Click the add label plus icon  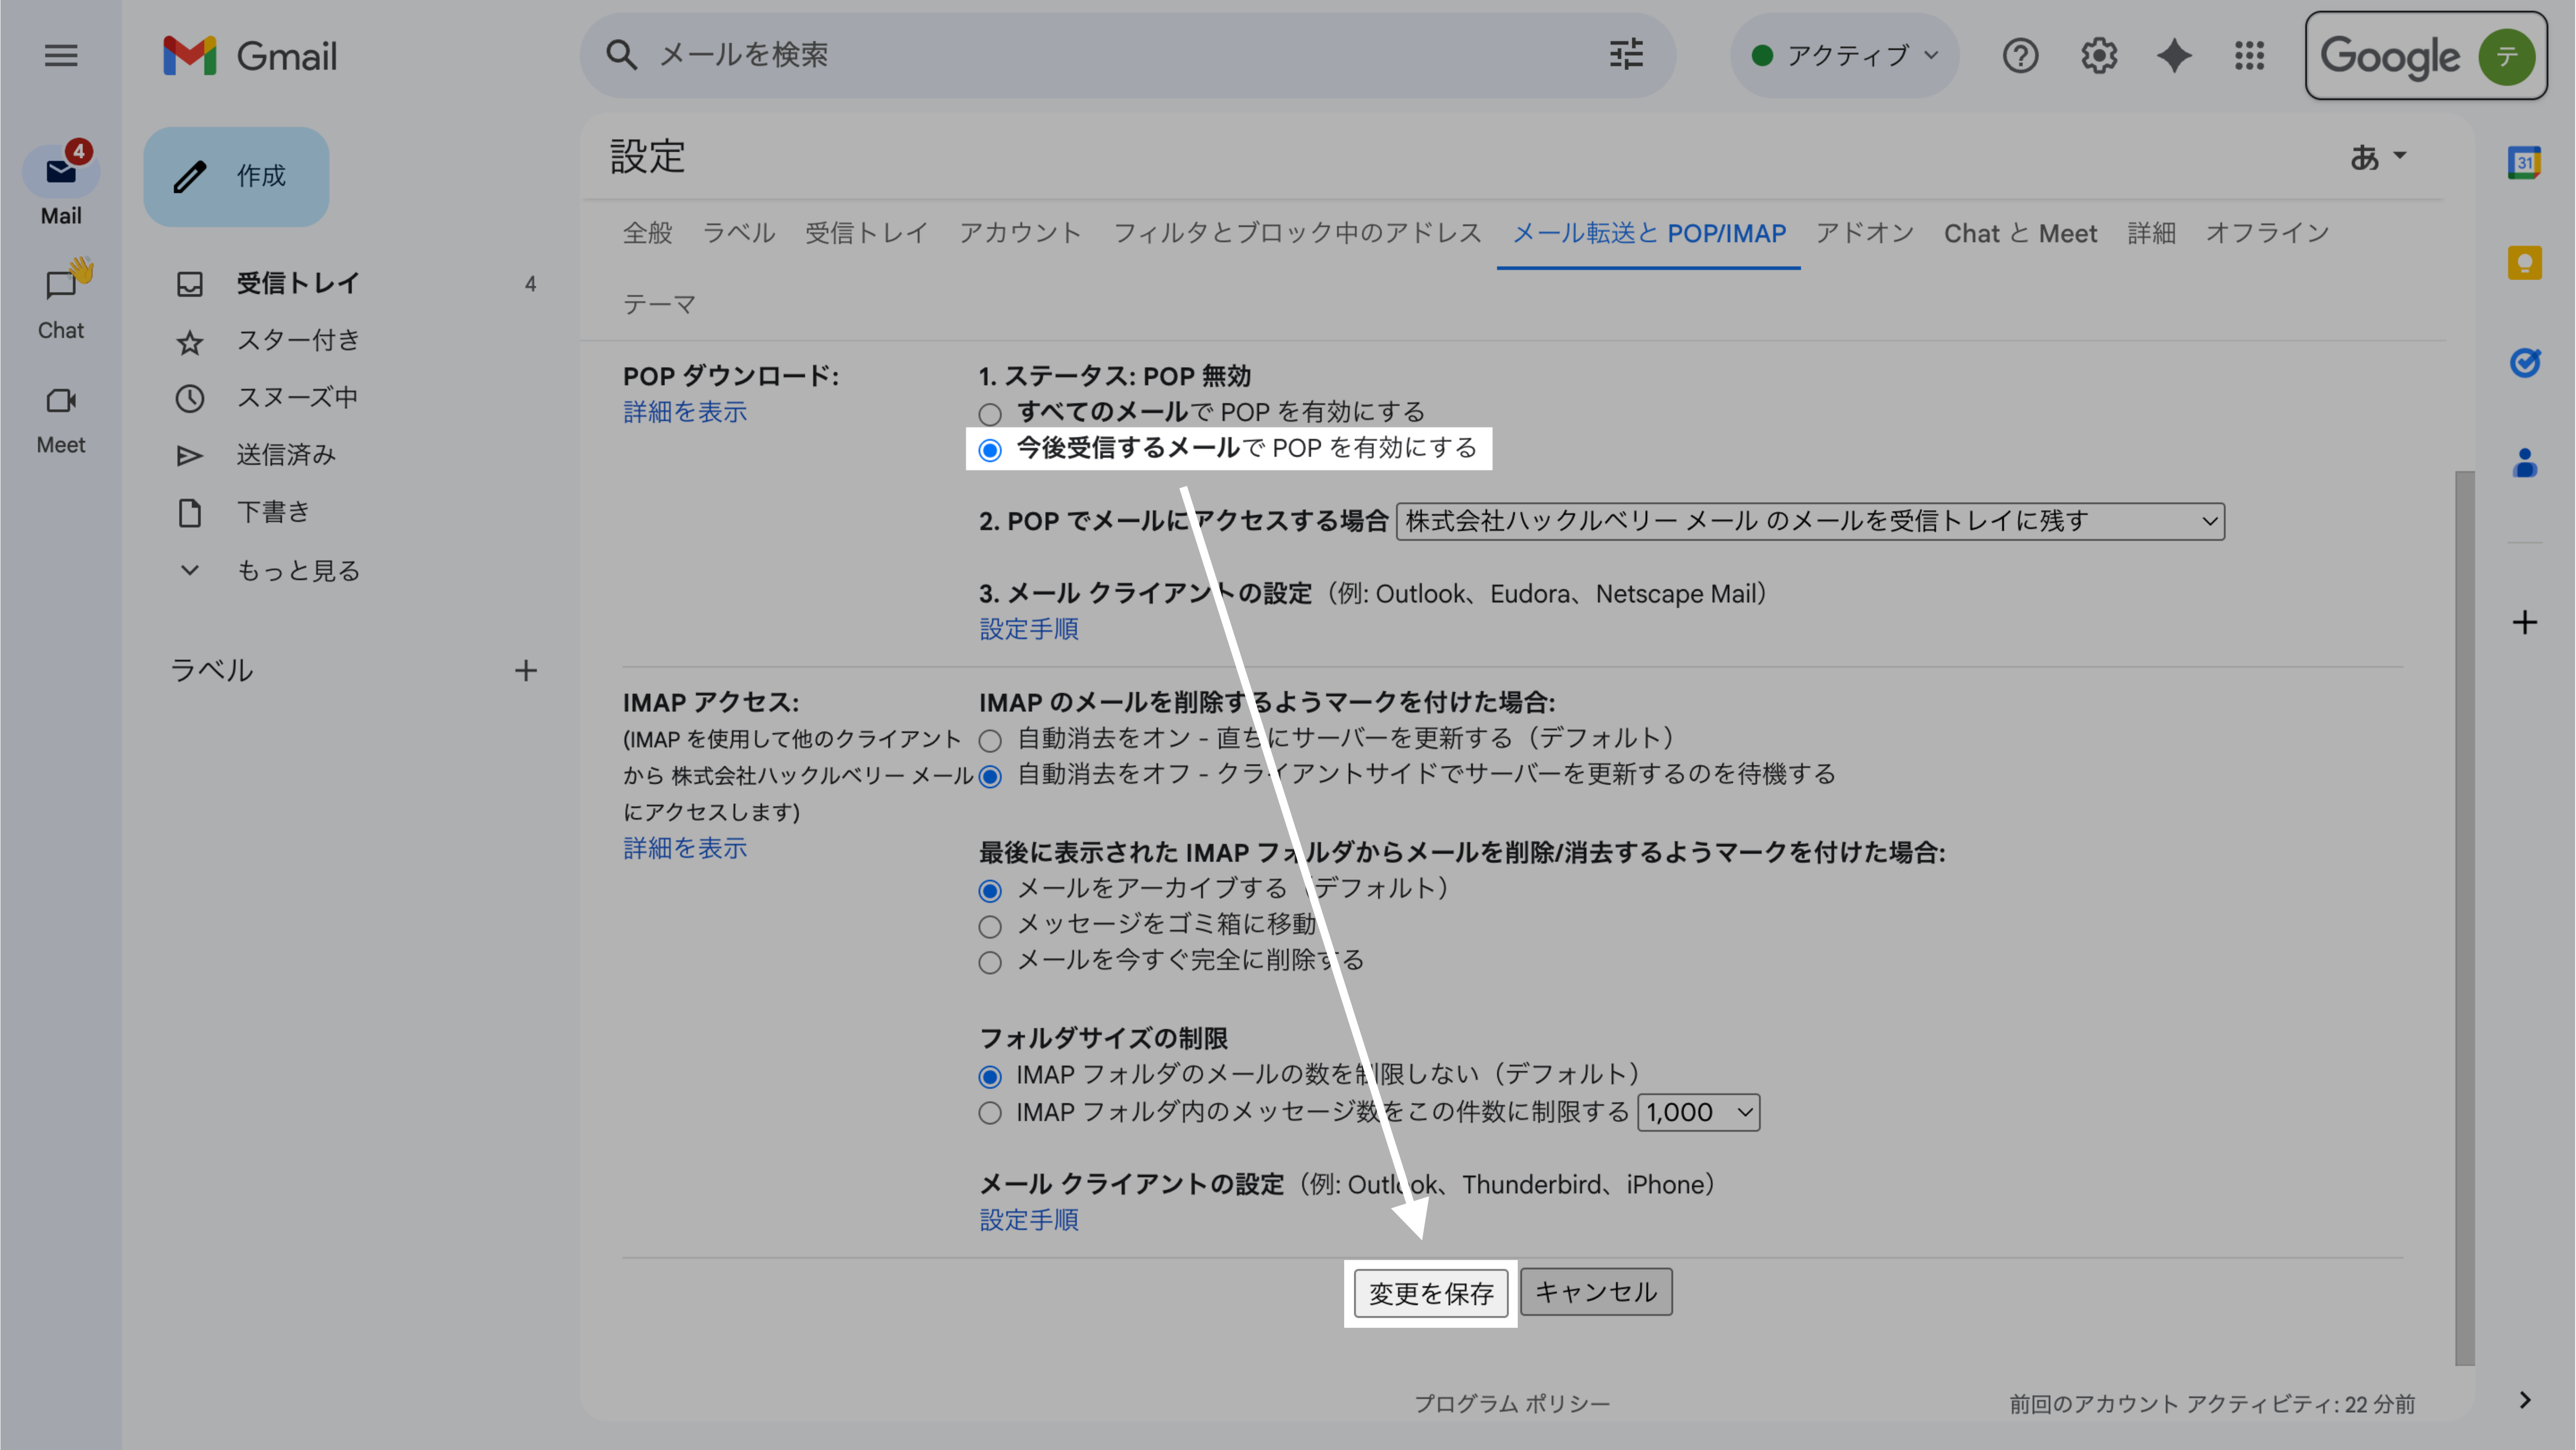[x=526, y=671]
